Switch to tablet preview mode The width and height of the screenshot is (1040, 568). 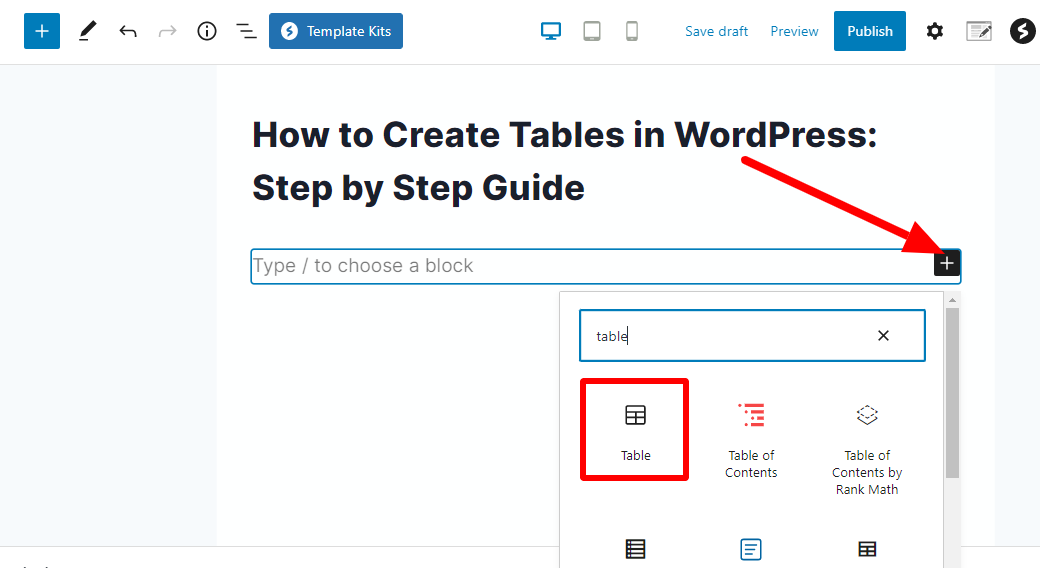coord(592,31)
